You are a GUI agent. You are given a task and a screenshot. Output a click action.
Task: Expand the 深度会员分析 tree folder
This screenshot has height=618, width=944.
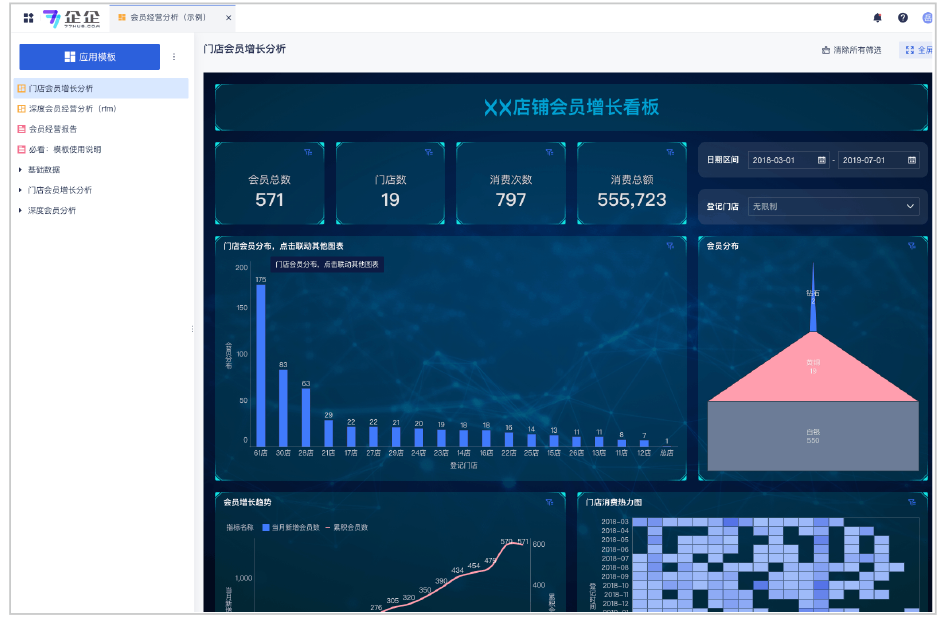pyautogui.click(x=21, y=211)
